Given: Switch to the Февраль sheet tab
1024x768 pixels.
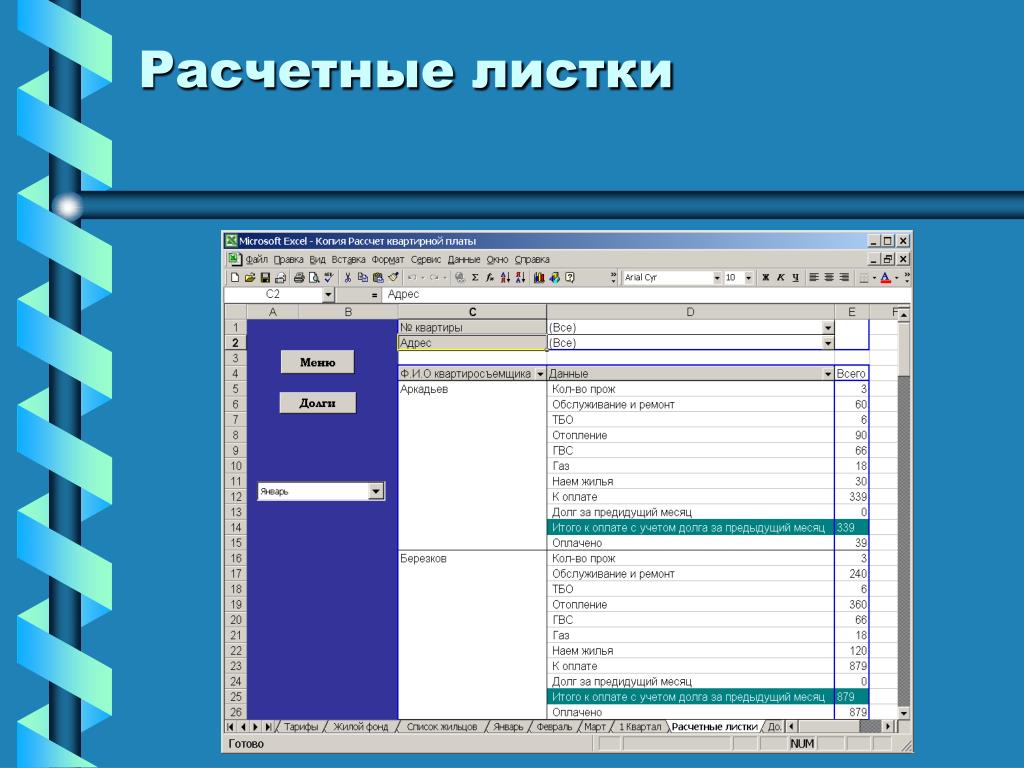Looking at the screenshot, I should tap(554, 726).
